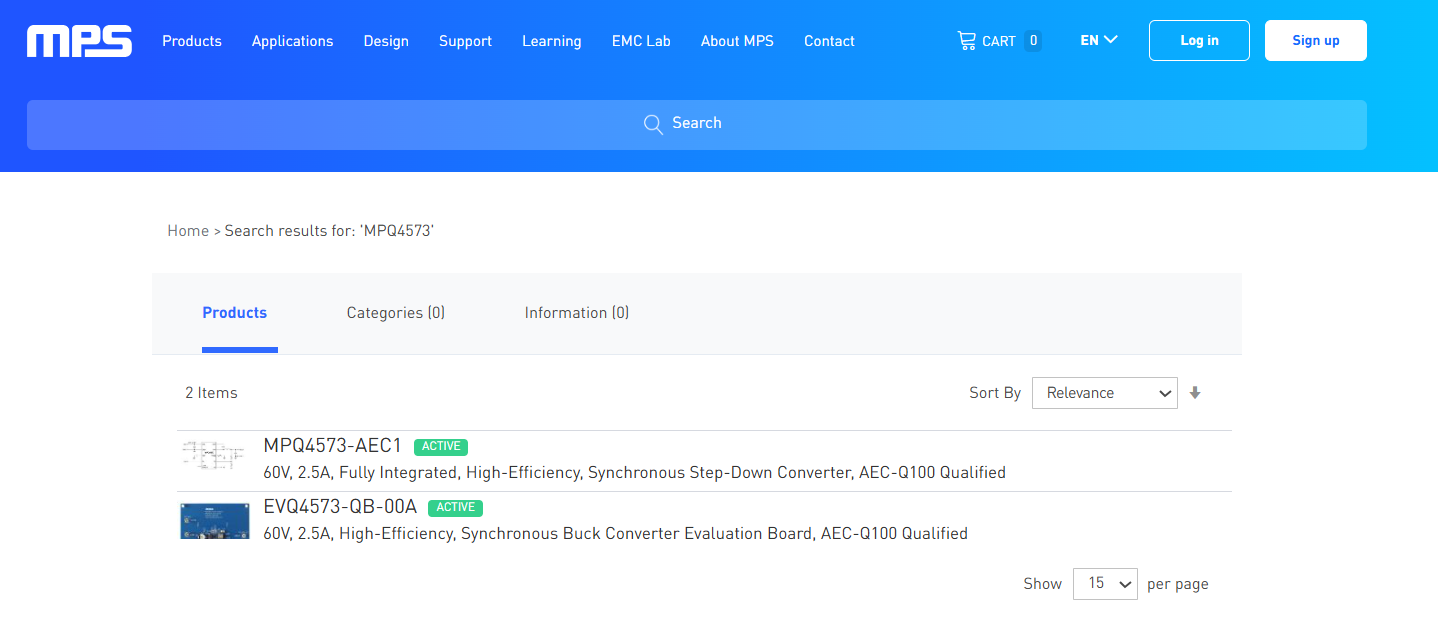Open the Applications menu

[292, 41]
